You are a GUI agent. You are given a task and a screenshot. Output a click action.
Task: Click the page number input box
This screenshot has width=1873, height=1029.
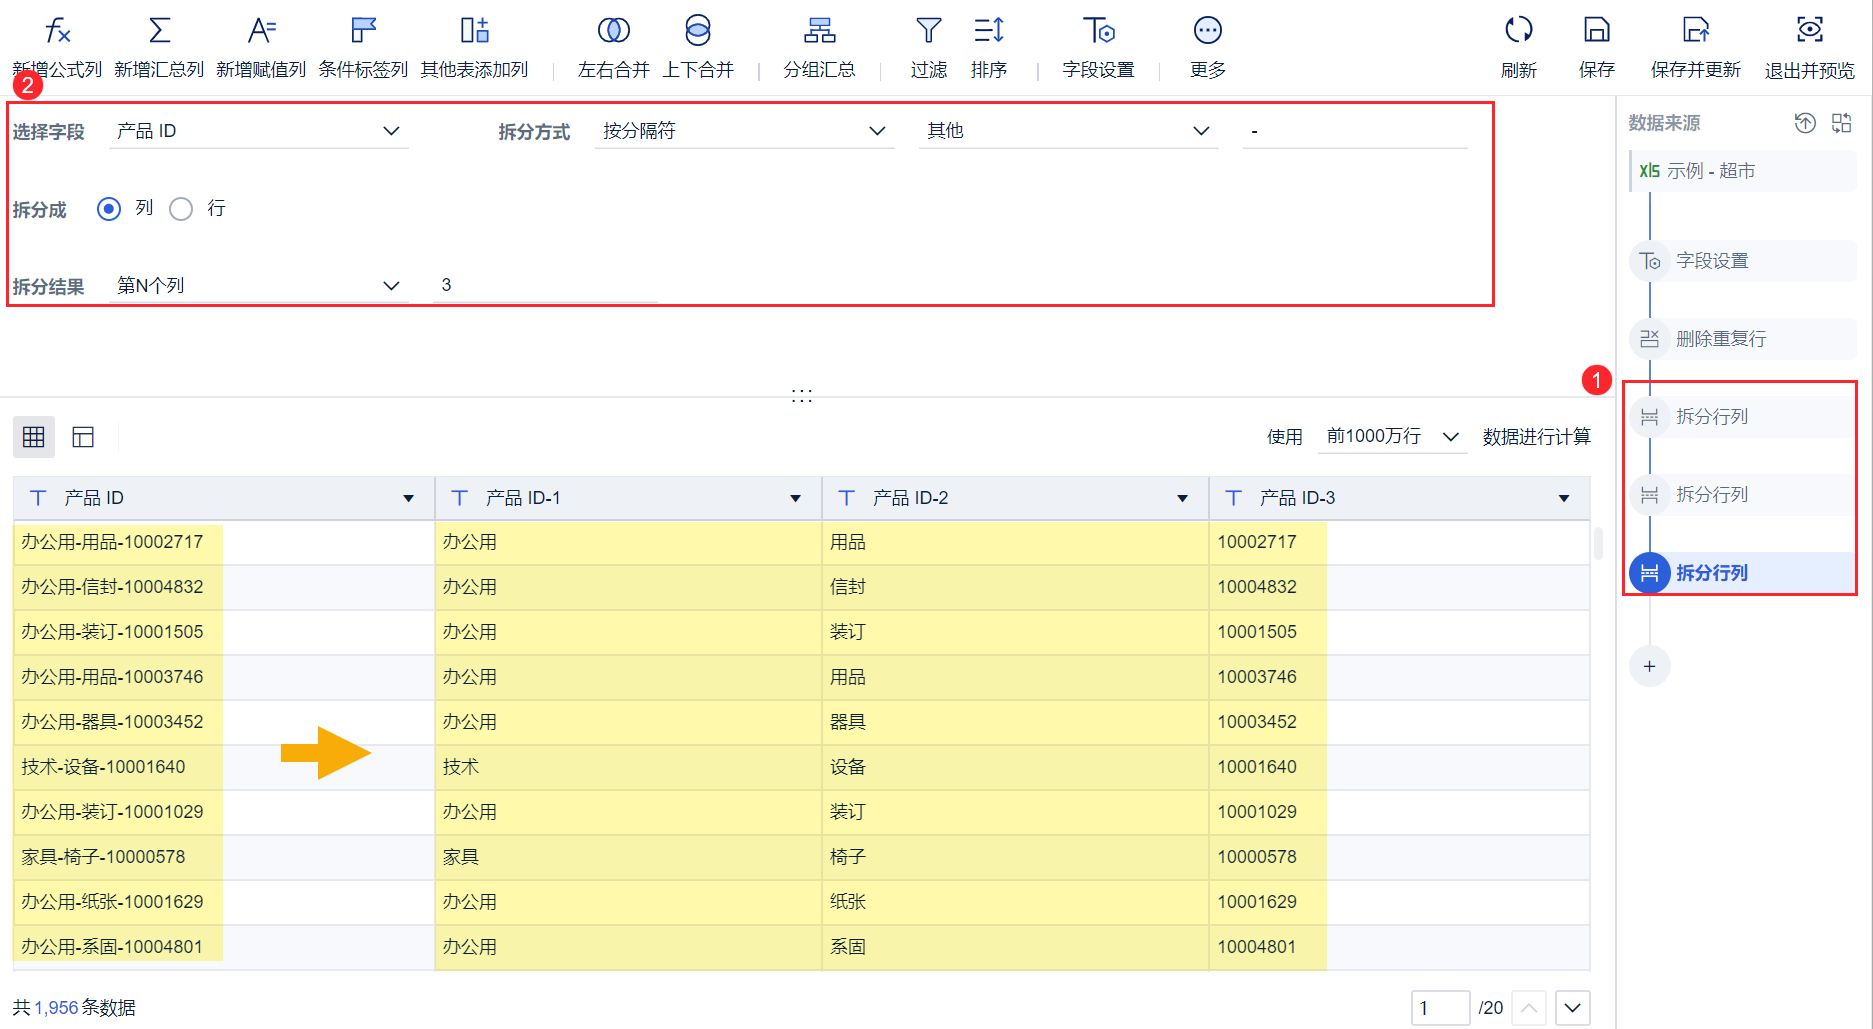tap(1441, 1008)
